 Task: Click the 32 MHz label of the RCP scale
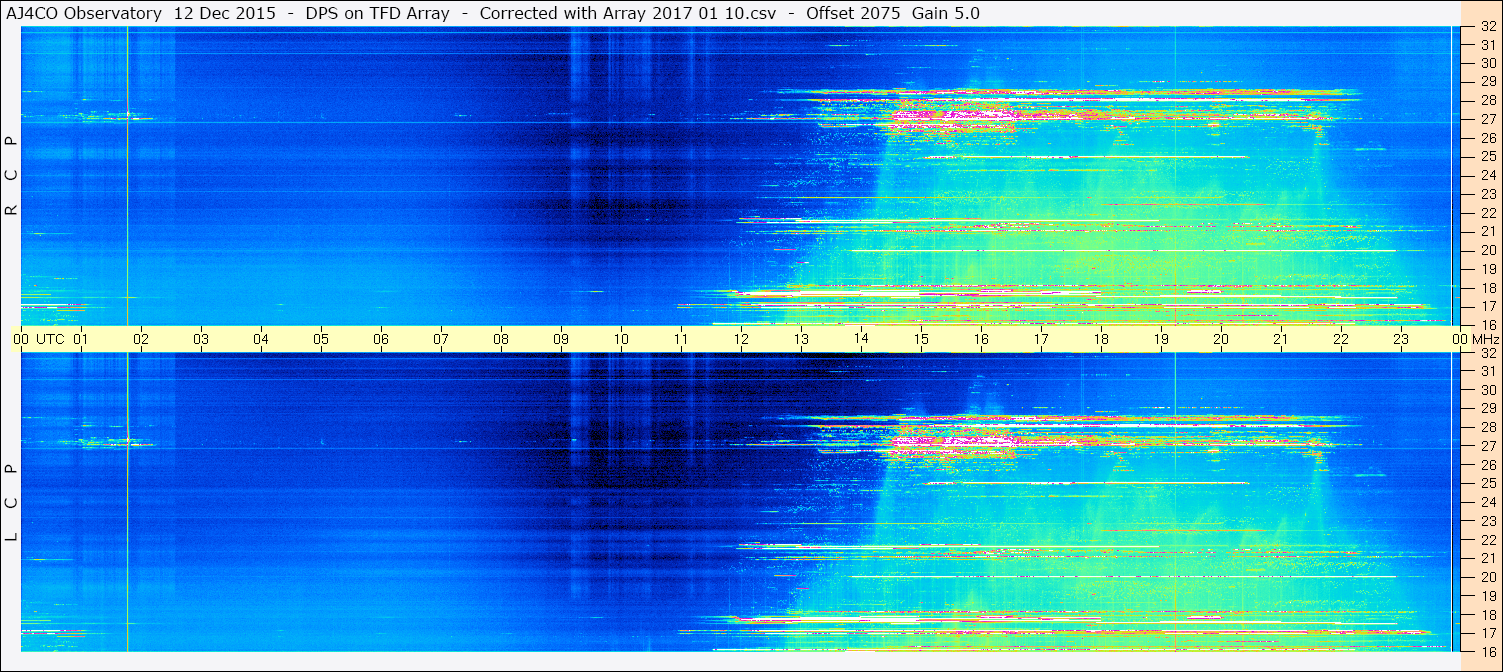1486,27
